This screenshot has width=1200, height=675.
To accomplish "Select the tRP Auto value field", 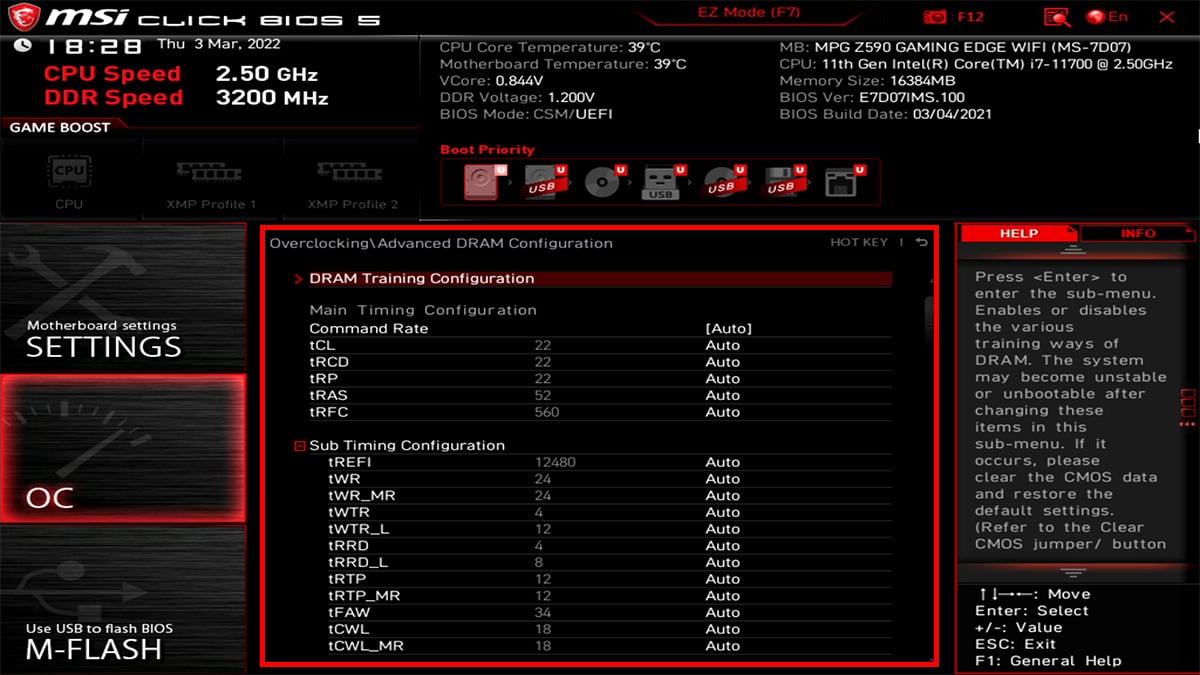I will tap(723, 379).
